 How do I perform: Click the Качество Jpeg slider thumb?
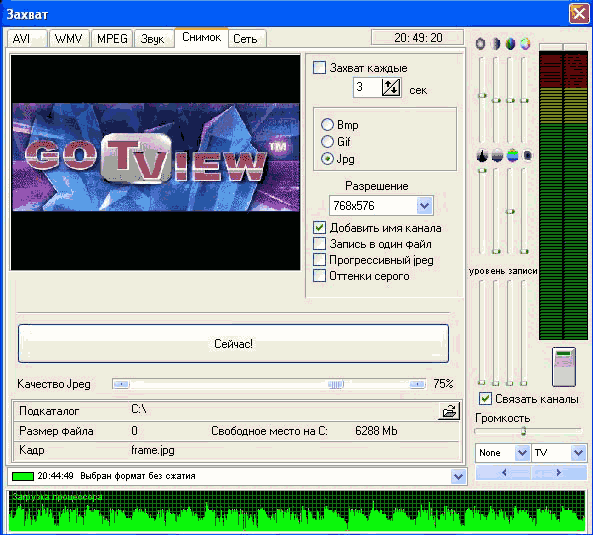pos(336,384)
